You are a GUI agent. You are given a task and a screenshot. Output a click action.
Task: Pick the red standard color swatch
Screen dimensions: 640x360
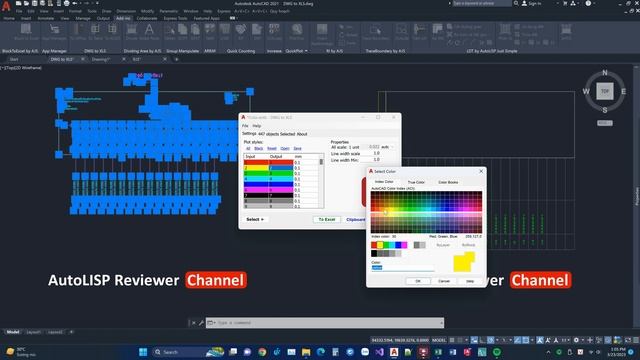[374, 245]
